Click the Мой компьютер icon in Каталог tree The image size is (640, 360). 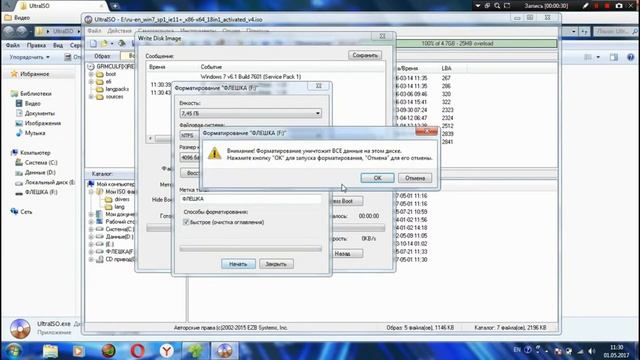point(91,184)
